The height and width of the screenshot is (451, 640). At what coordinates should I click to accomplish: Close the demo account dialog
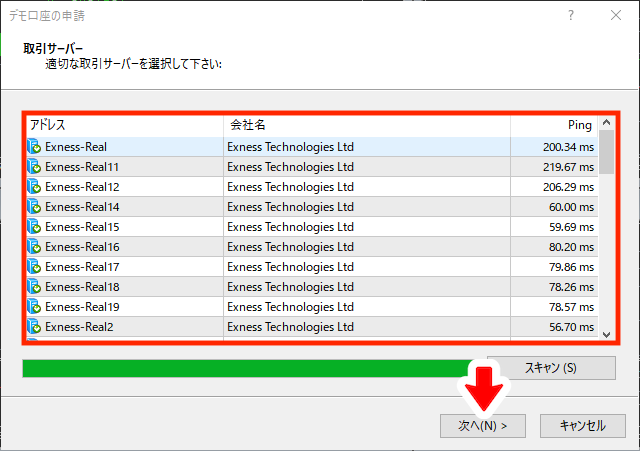(616, 16)
